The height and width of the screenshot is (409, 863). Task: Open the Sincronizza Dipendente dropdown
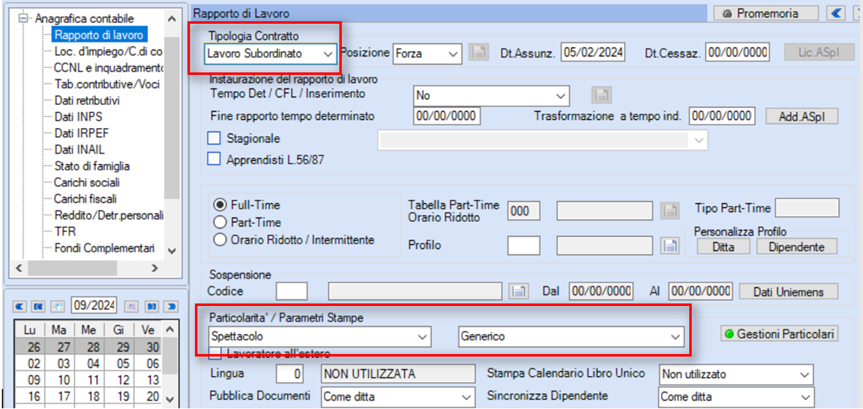point(736,396)
